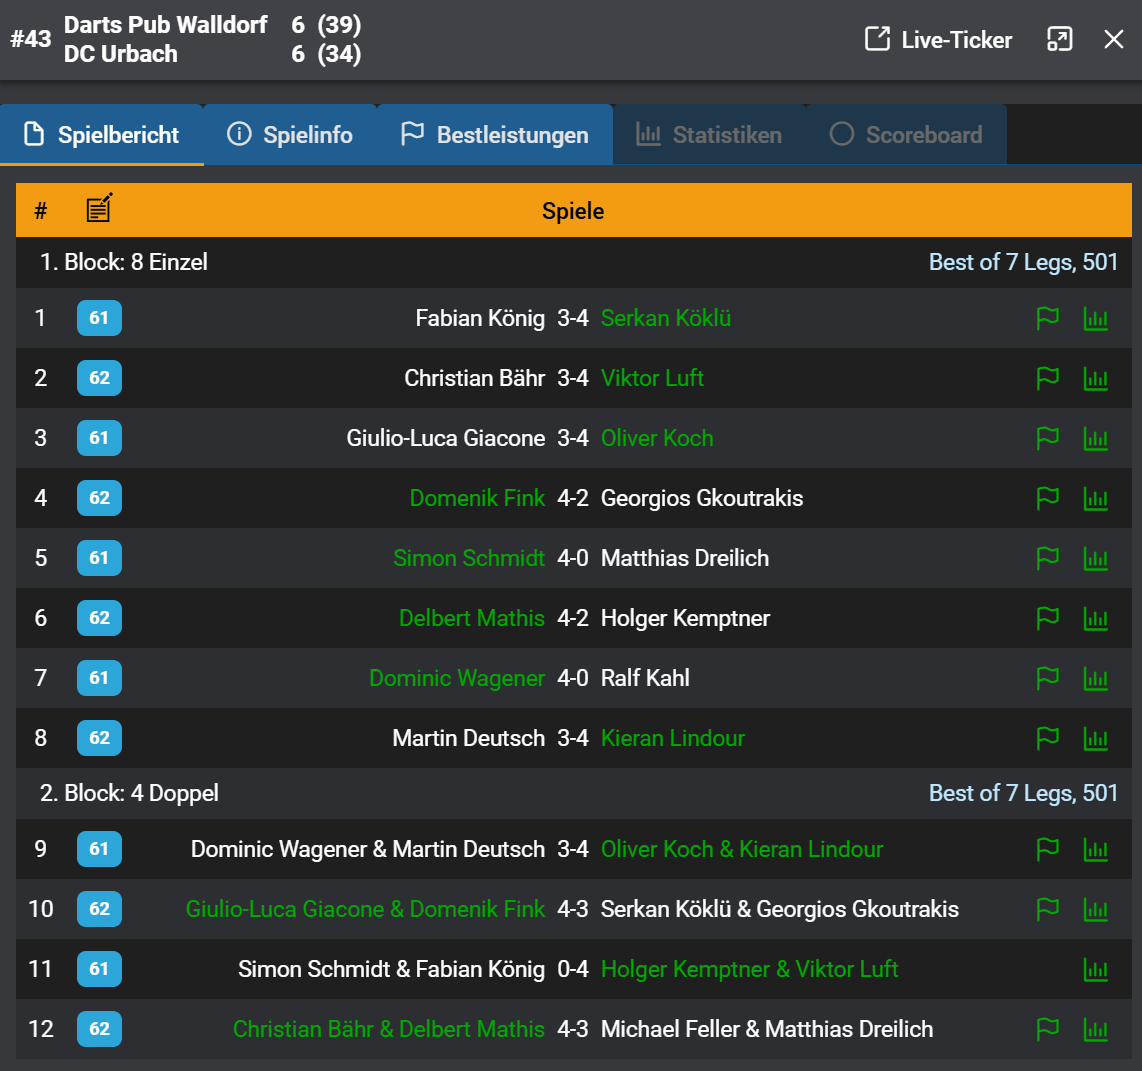Open stats chart icon for Ralf Kahl match
Image resolution: width=1142 pixels, height=1071 pixels.
[x=1096, y=679]
